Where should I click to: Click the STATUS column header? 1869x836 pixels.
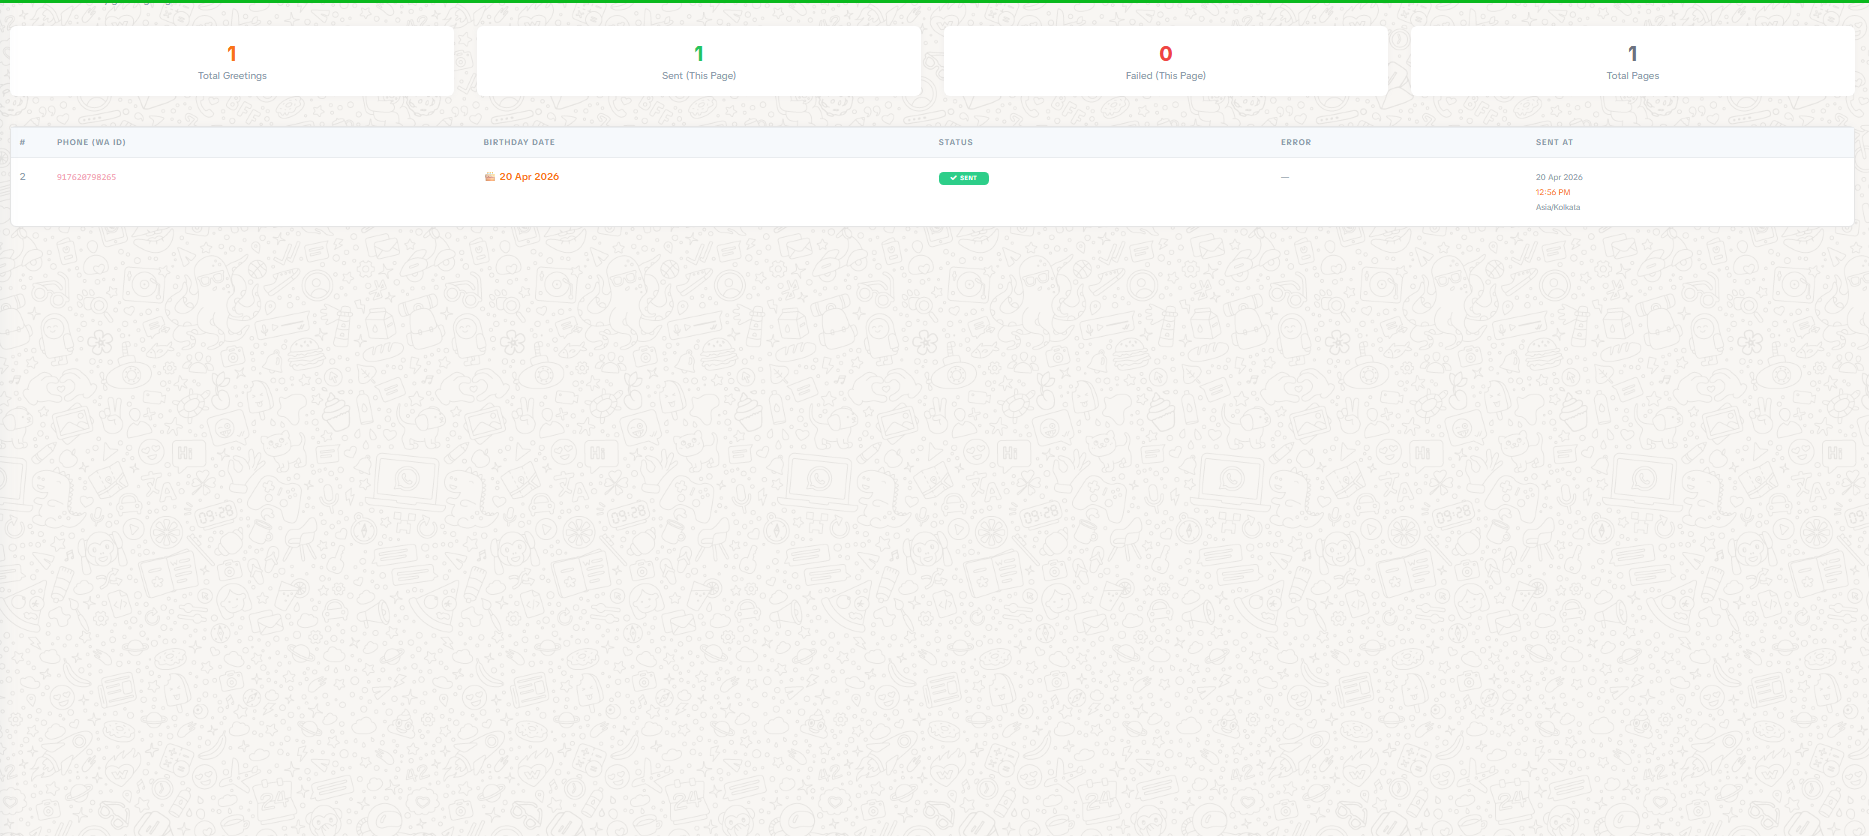(x=955, y=142)
